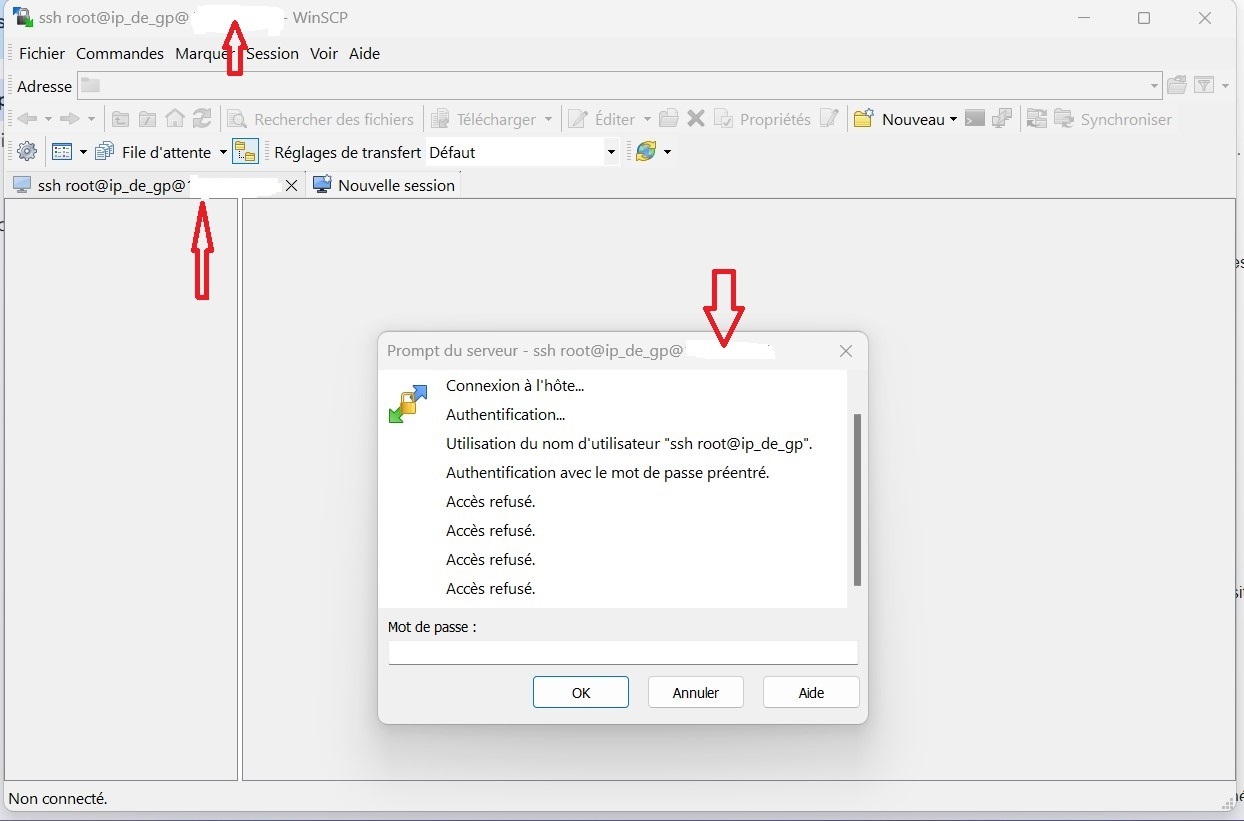Close the Prompt du serveur dialog
This screenshot has height=821, width=1244.
point(846,351)
